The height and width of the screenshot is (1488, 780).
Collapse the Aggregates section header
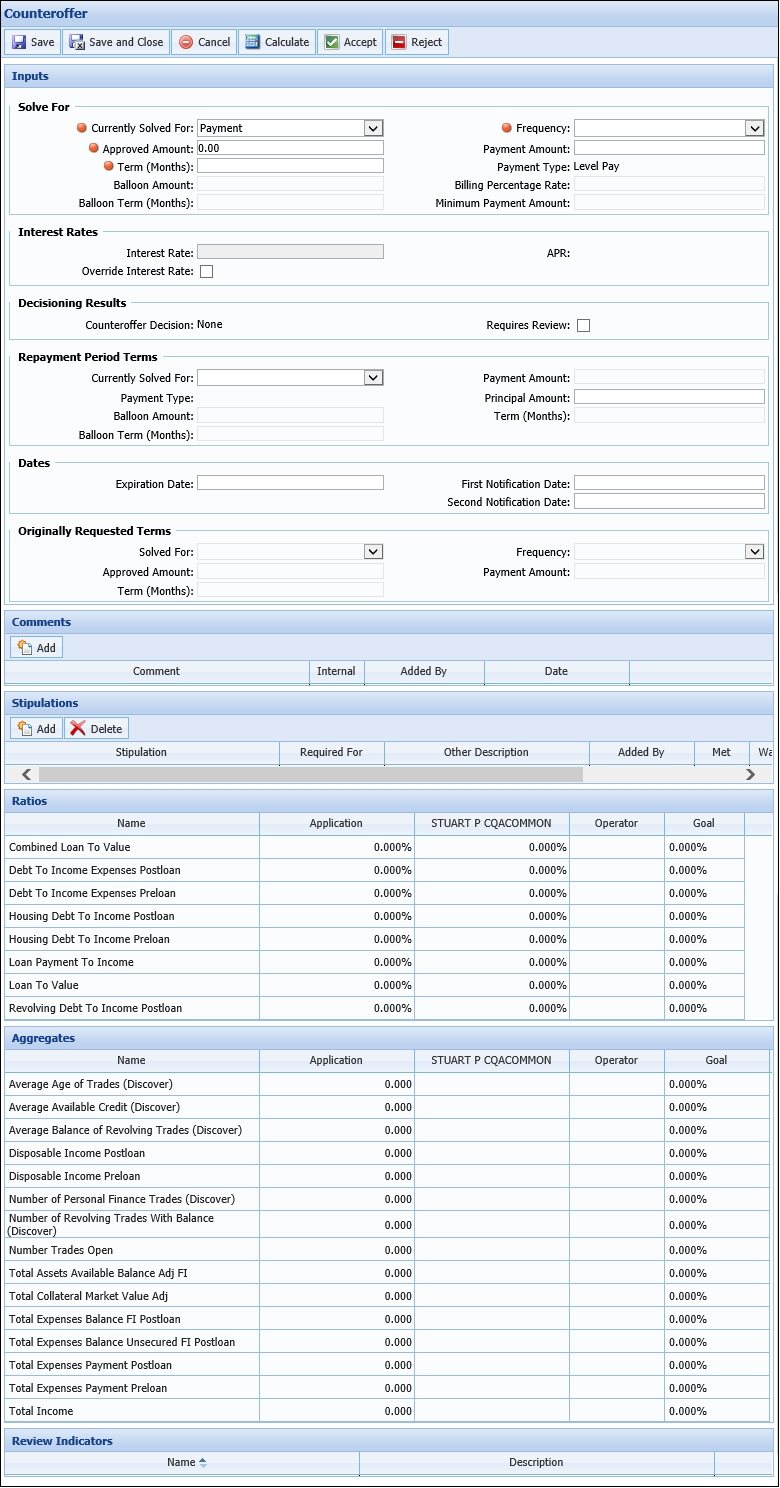pos(389,1039)
